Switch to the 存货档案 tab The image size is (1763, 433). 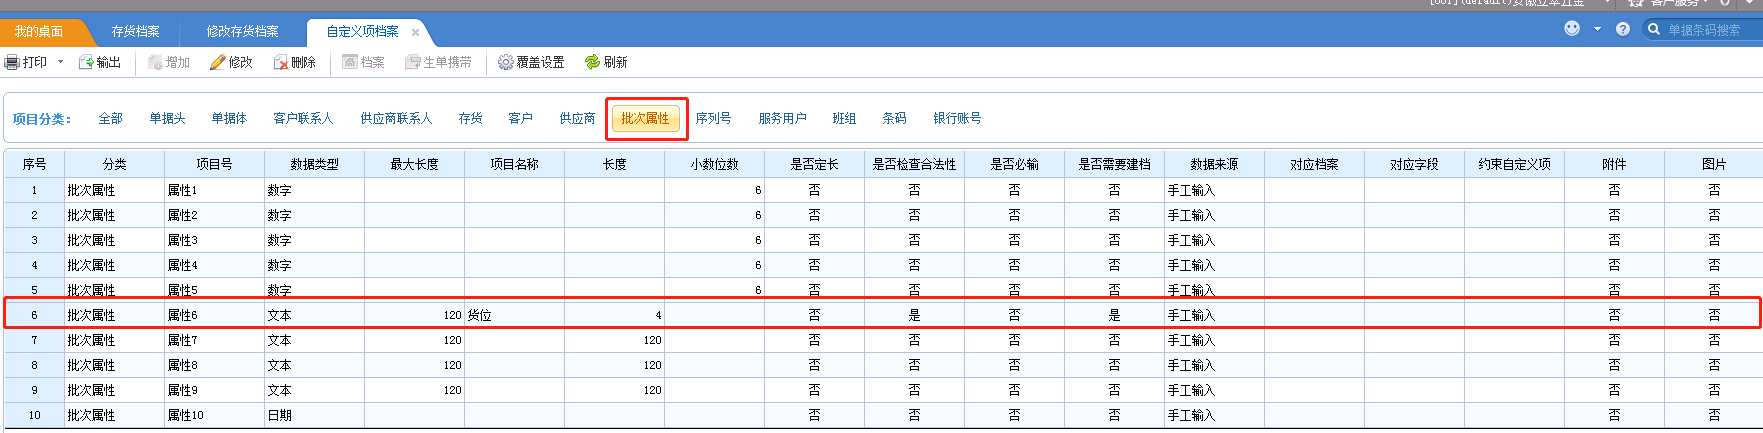tap(135, 31)
